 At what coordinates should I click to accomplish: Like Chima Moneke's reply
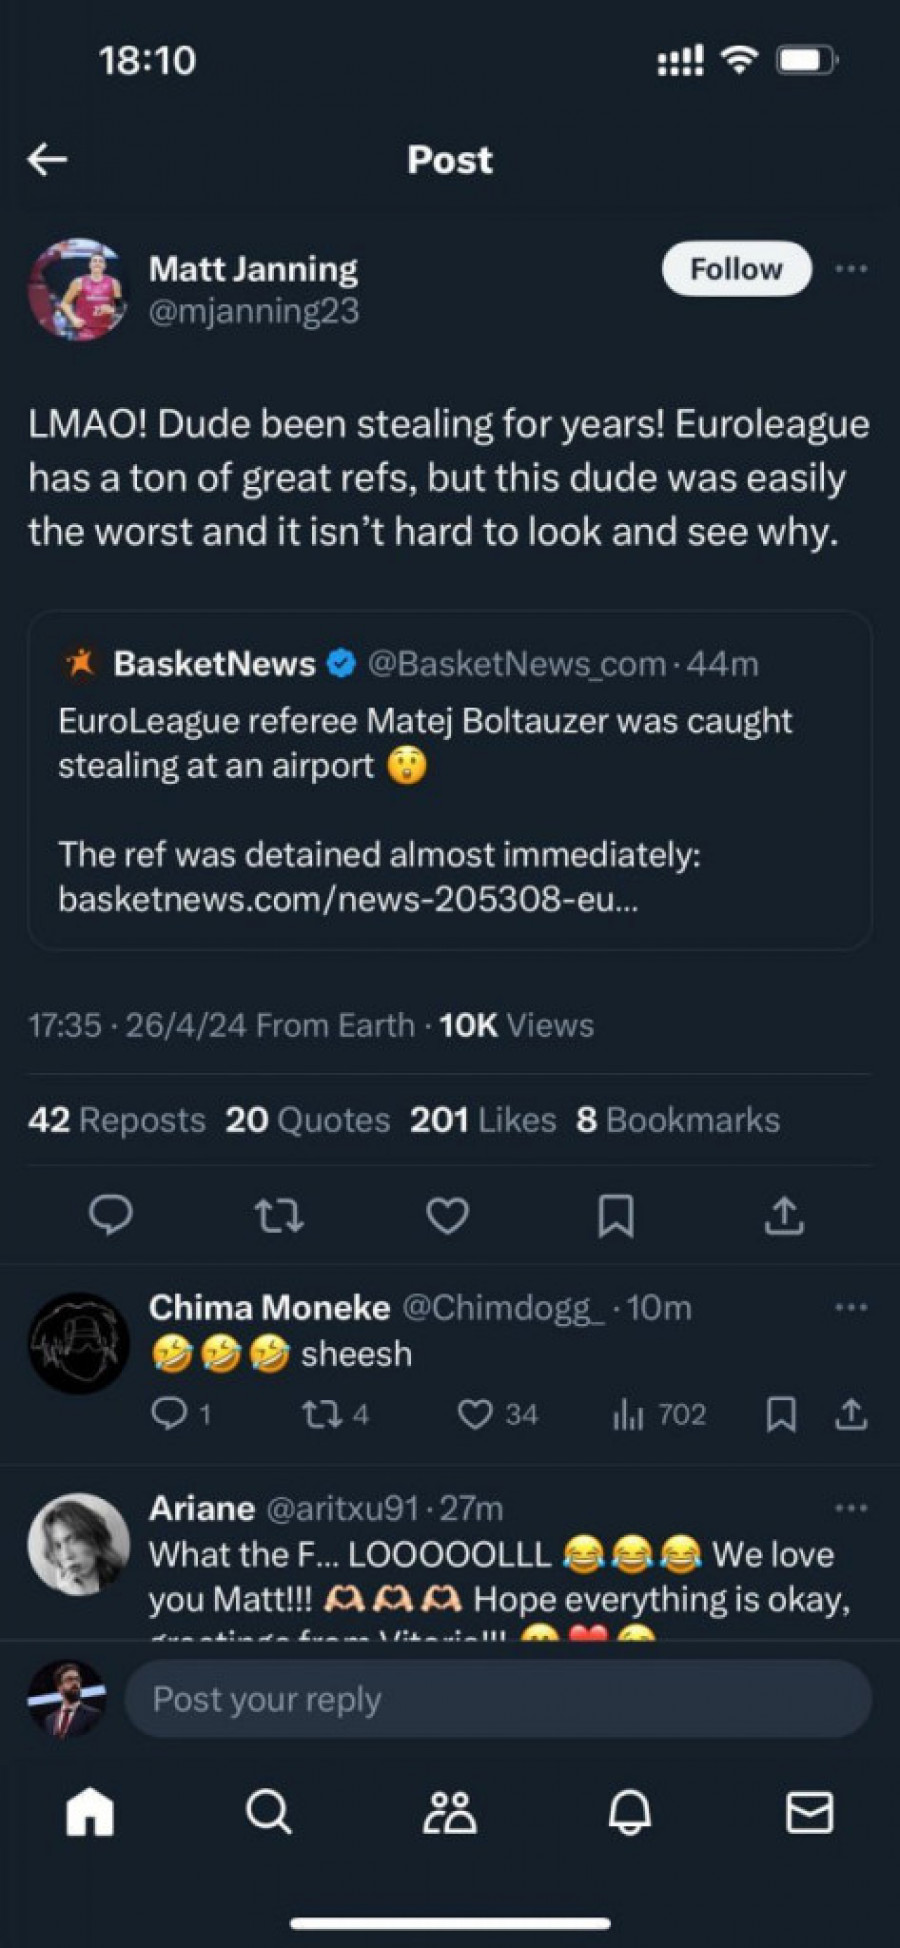point(475,1414)
